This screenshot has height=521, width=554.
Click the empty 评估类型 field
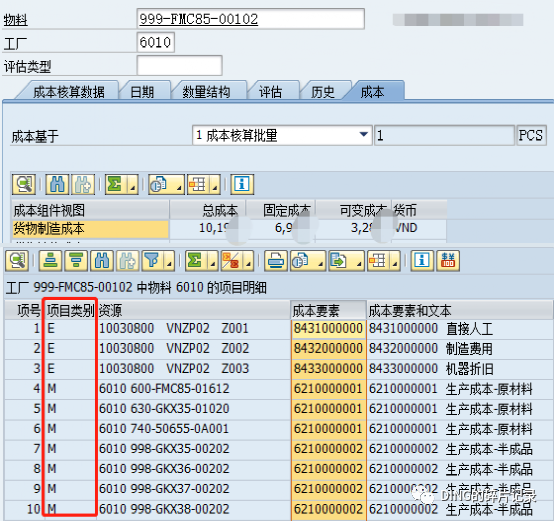pyautogui.click(x=179, y=66)
